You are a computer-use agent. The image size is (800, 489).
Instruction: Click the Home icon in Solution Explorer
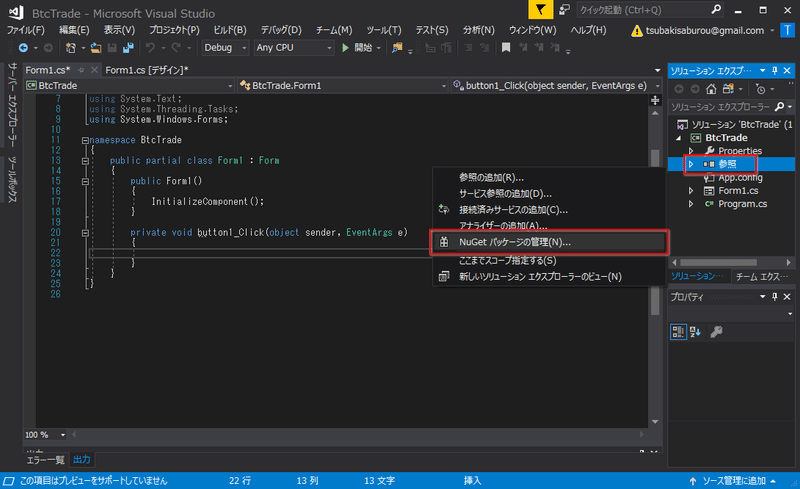point(711,89)
